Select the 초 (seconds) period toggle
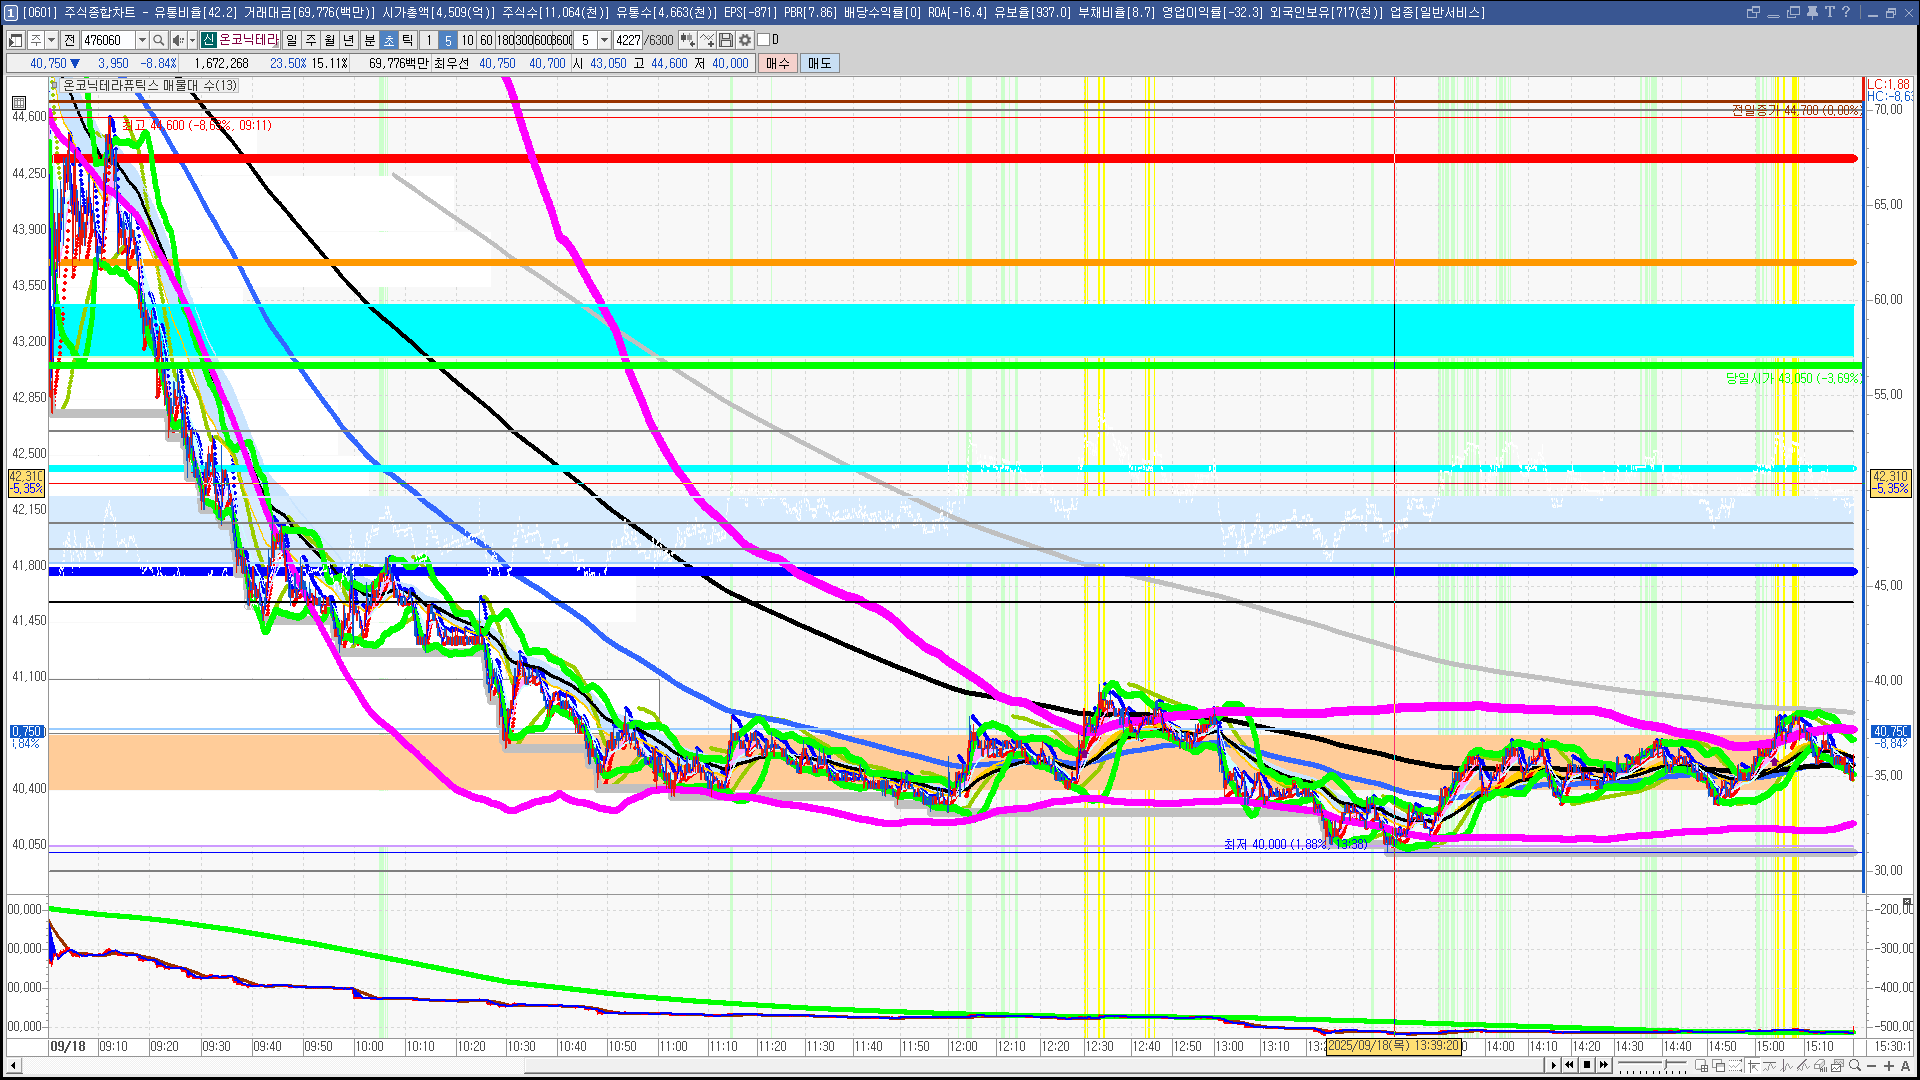The image size is (1920, 1080). pyautogui.click(x=389, y=40)
